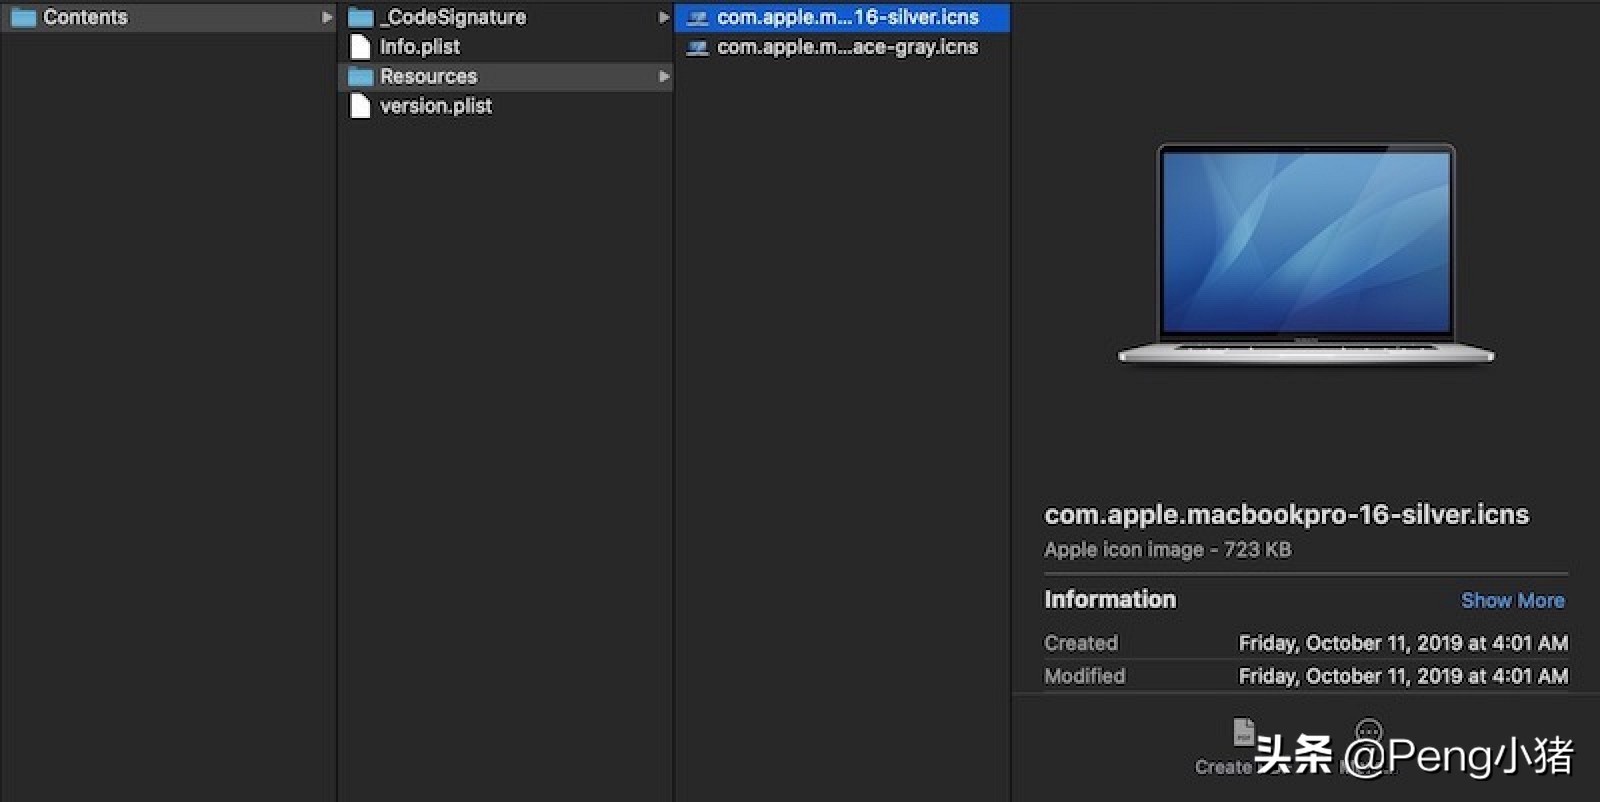This screenshot has width=1600, height=802.
Task: Click the Information section heading
Action: click(x=1110, y=599)
